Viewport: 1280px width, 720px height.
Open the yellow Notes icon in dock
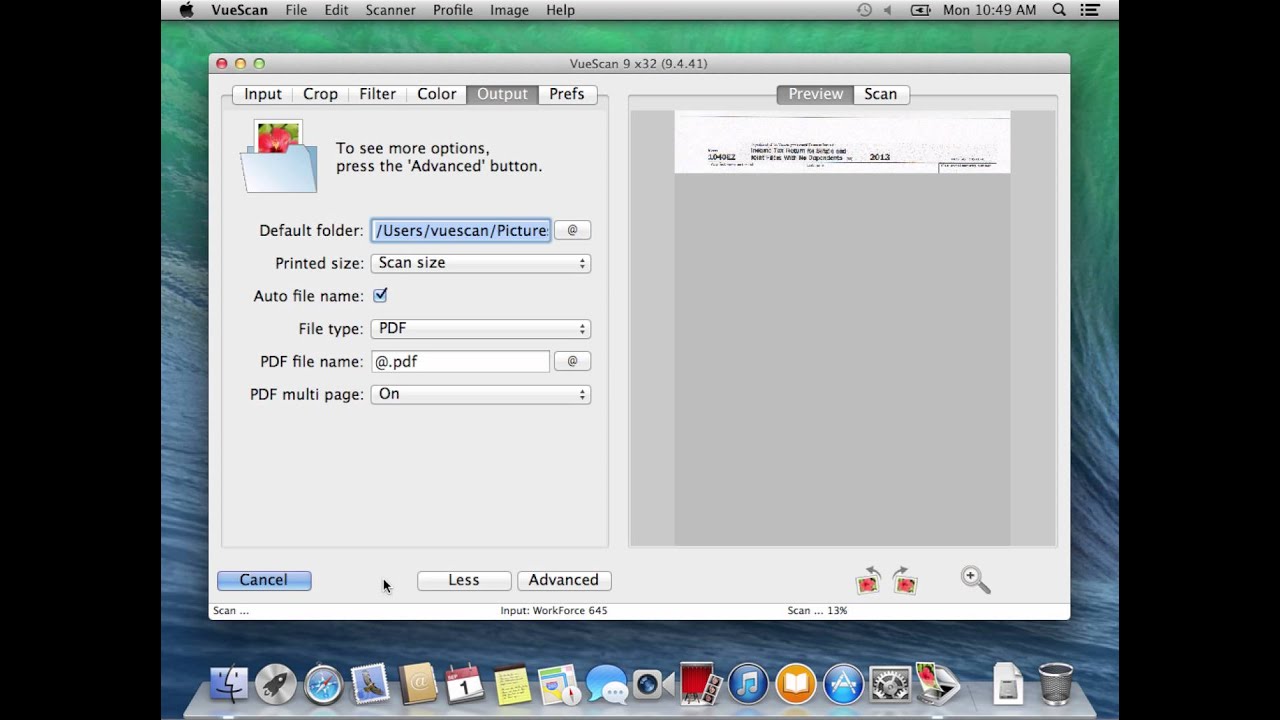coord(512,684)
